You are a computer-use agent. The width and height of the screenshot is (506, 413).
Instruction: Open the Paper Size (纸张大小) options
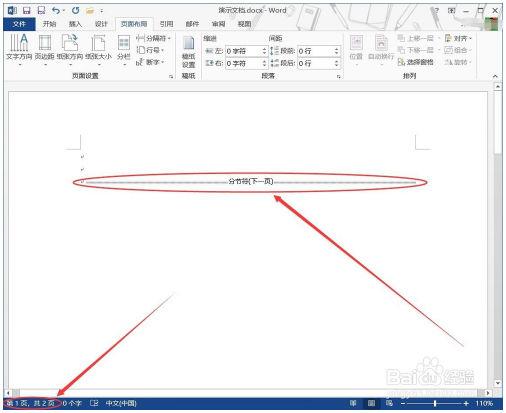tap(98, 49)
